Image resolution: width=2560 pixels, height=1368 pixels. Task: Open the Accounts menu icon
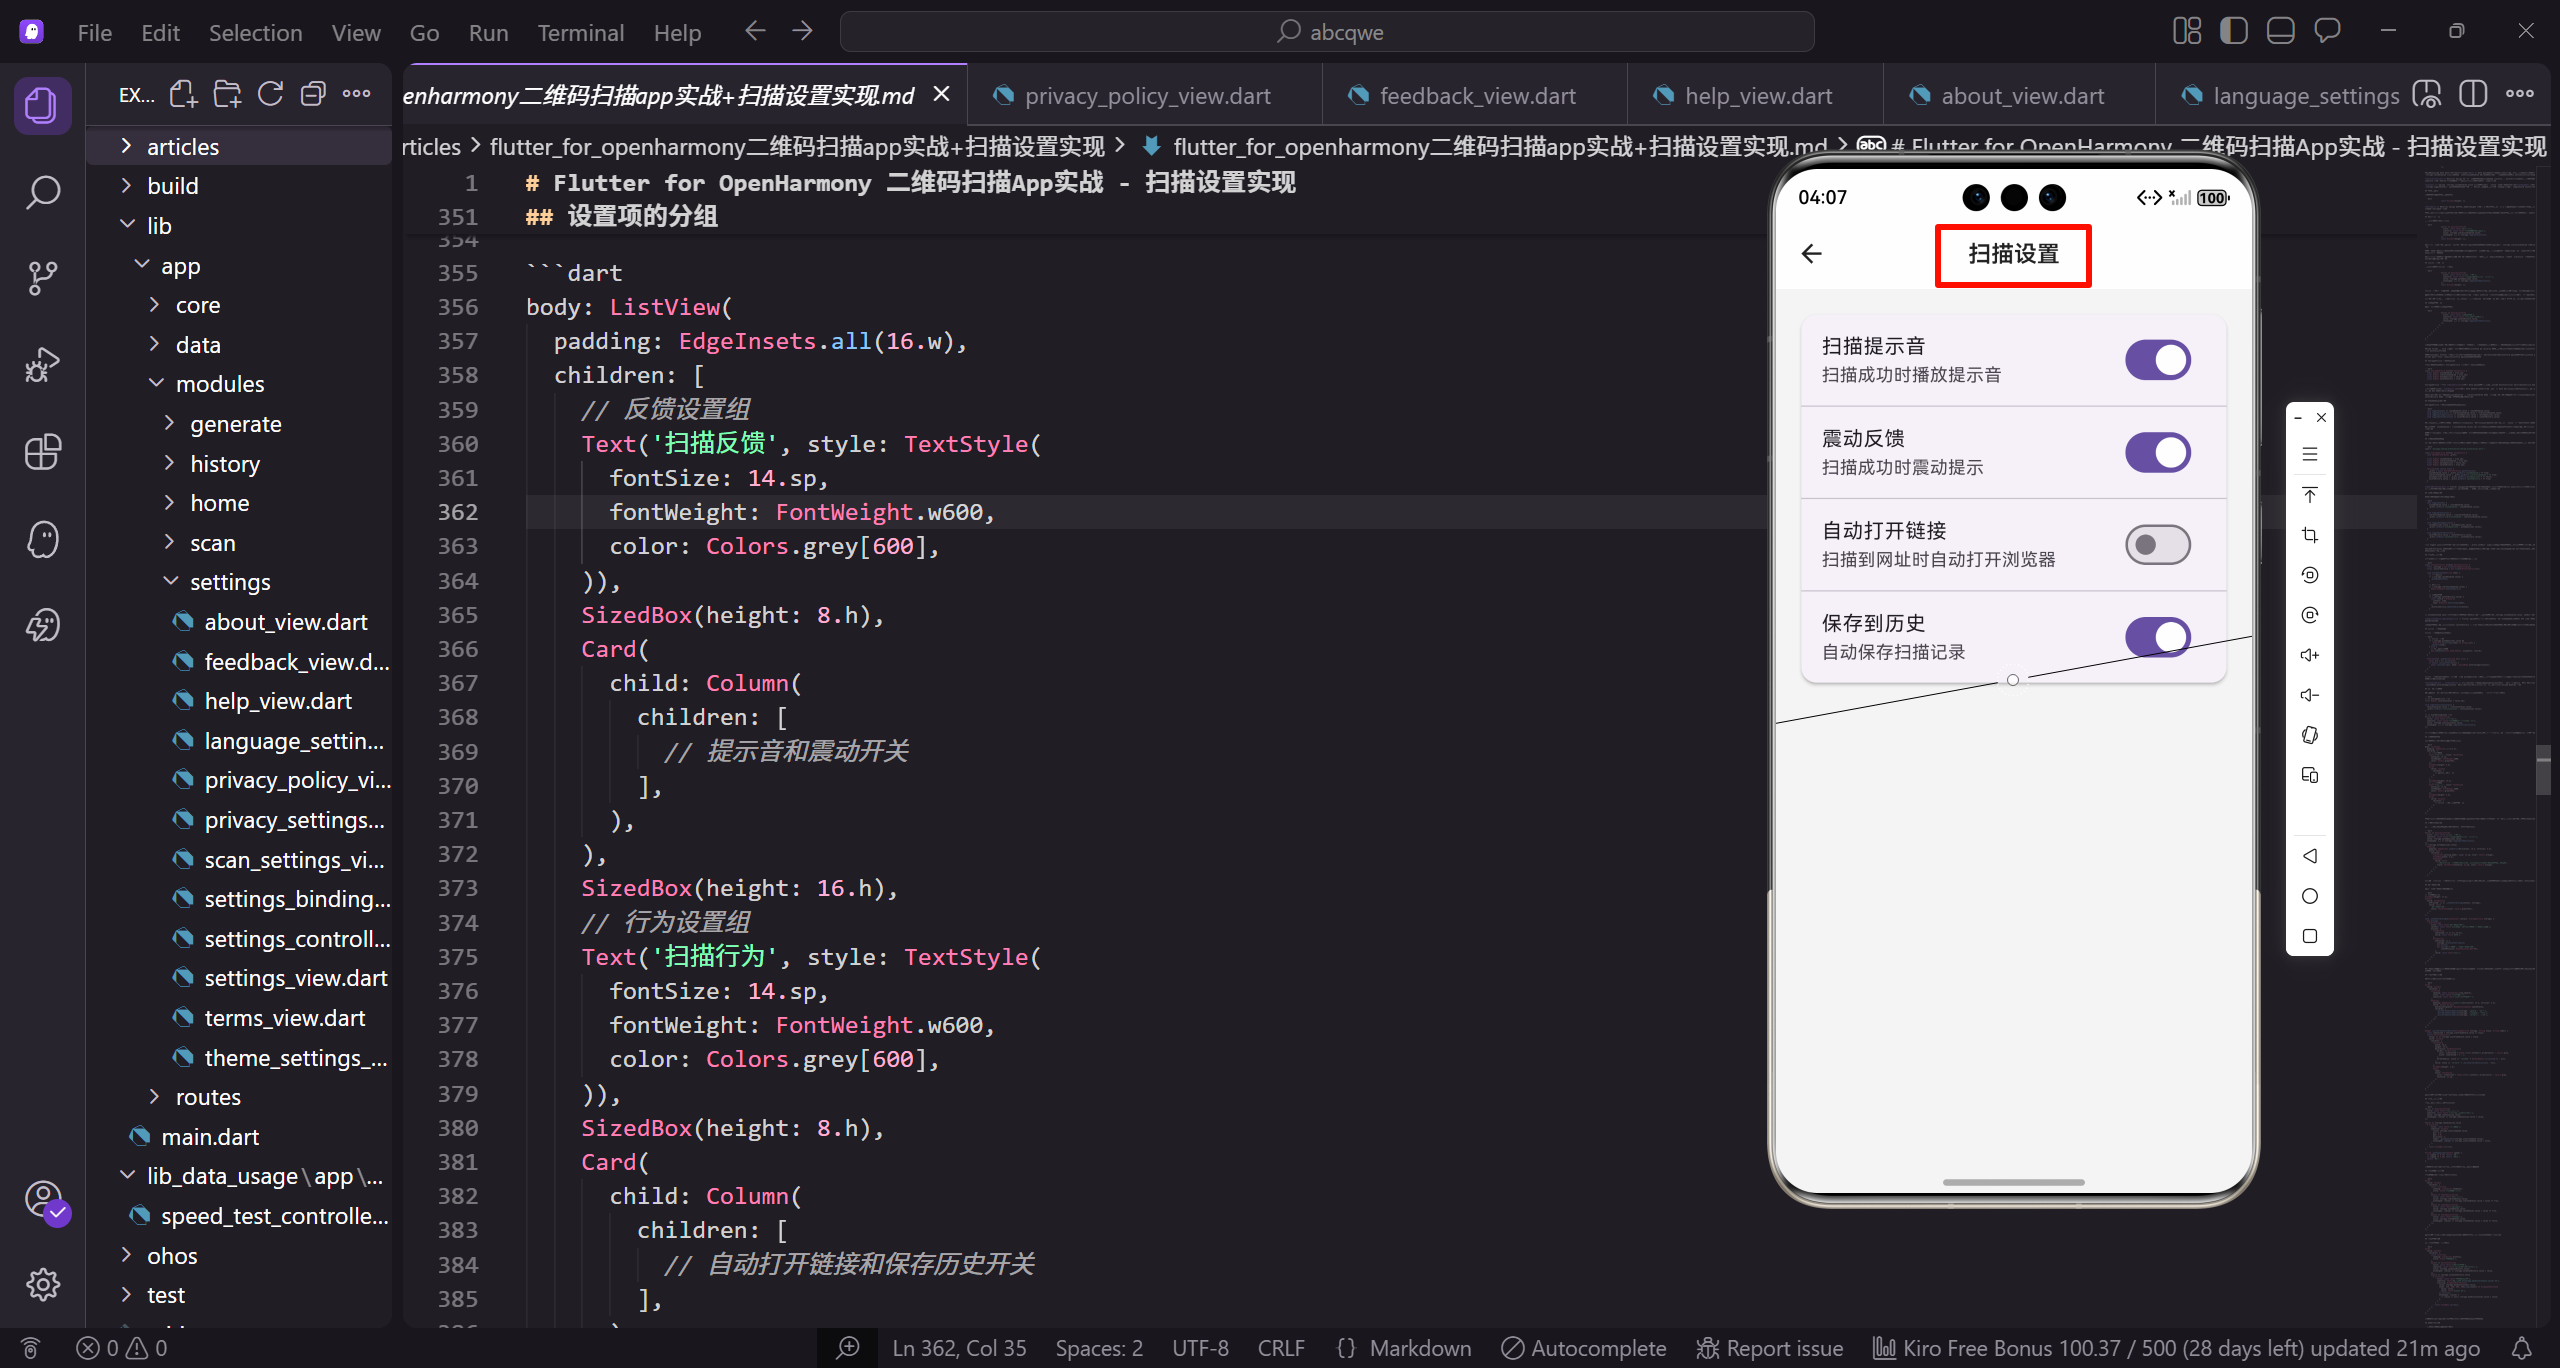pyautogui.click(x=42, y=1198)
